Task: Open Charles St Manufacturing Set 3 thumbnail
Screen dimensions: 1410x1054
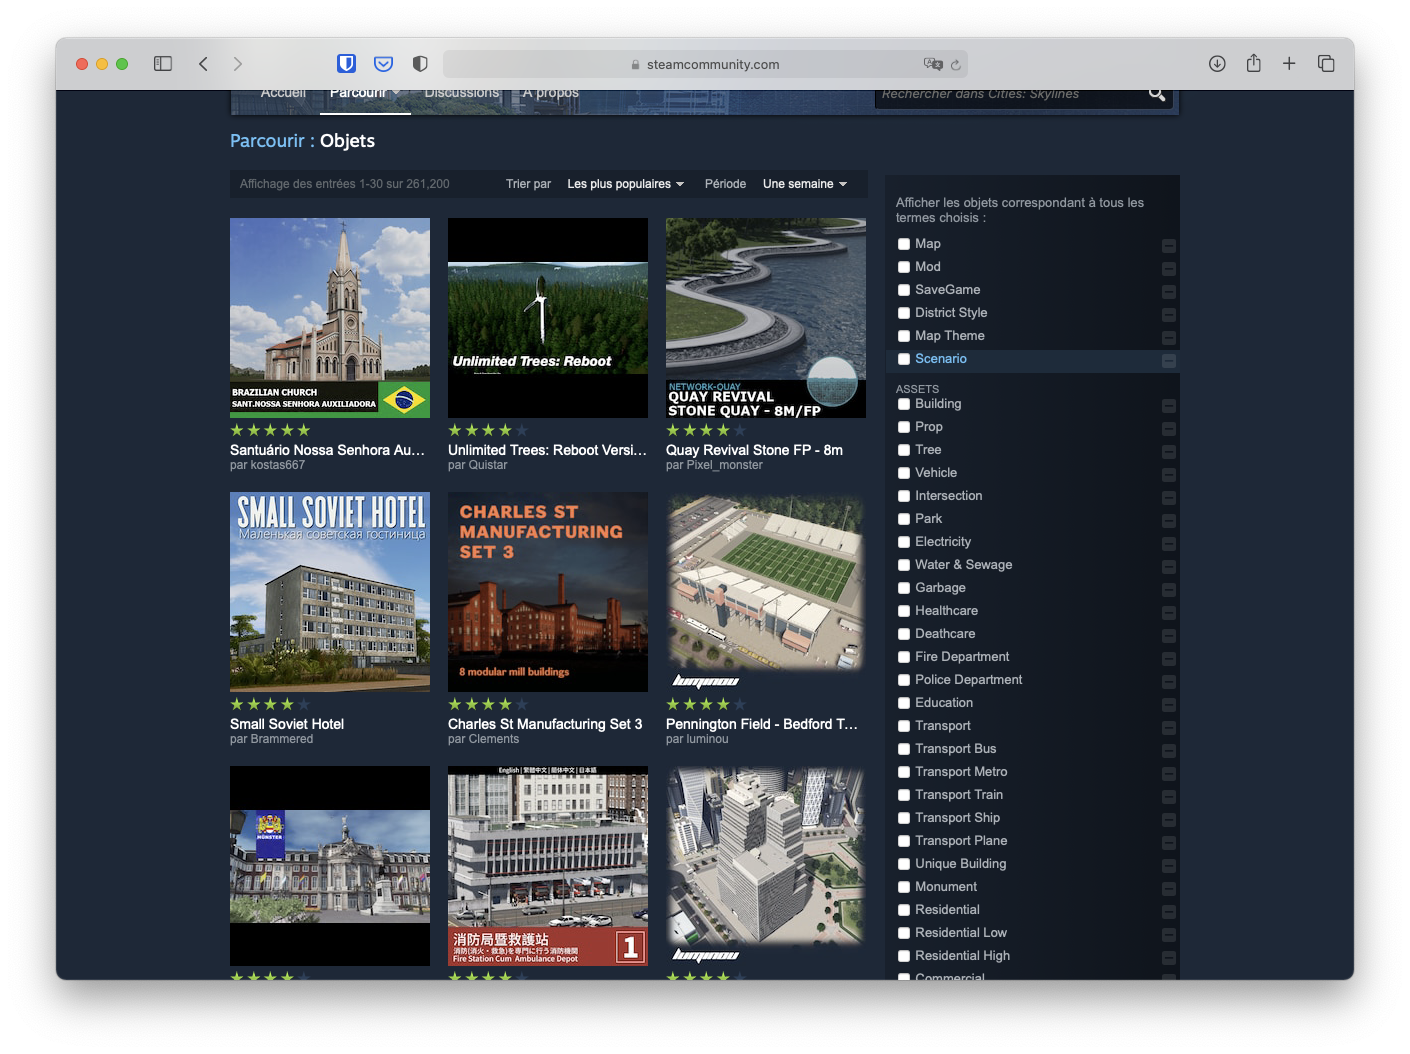Action: (x=548, y=592)
